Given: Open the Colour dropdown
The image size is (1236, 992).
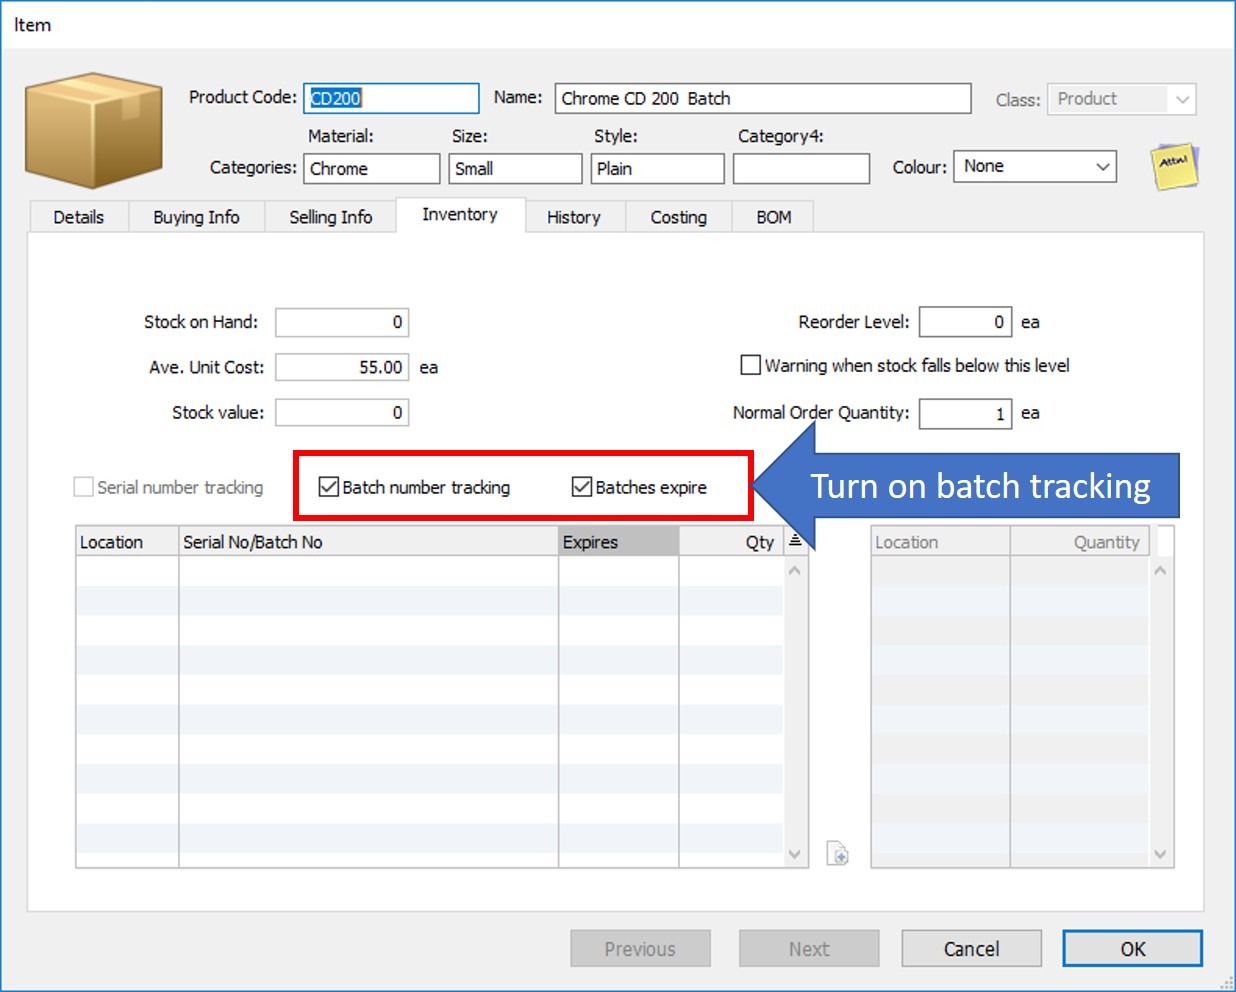Looking at the screenshot, I should [1104, 166].
